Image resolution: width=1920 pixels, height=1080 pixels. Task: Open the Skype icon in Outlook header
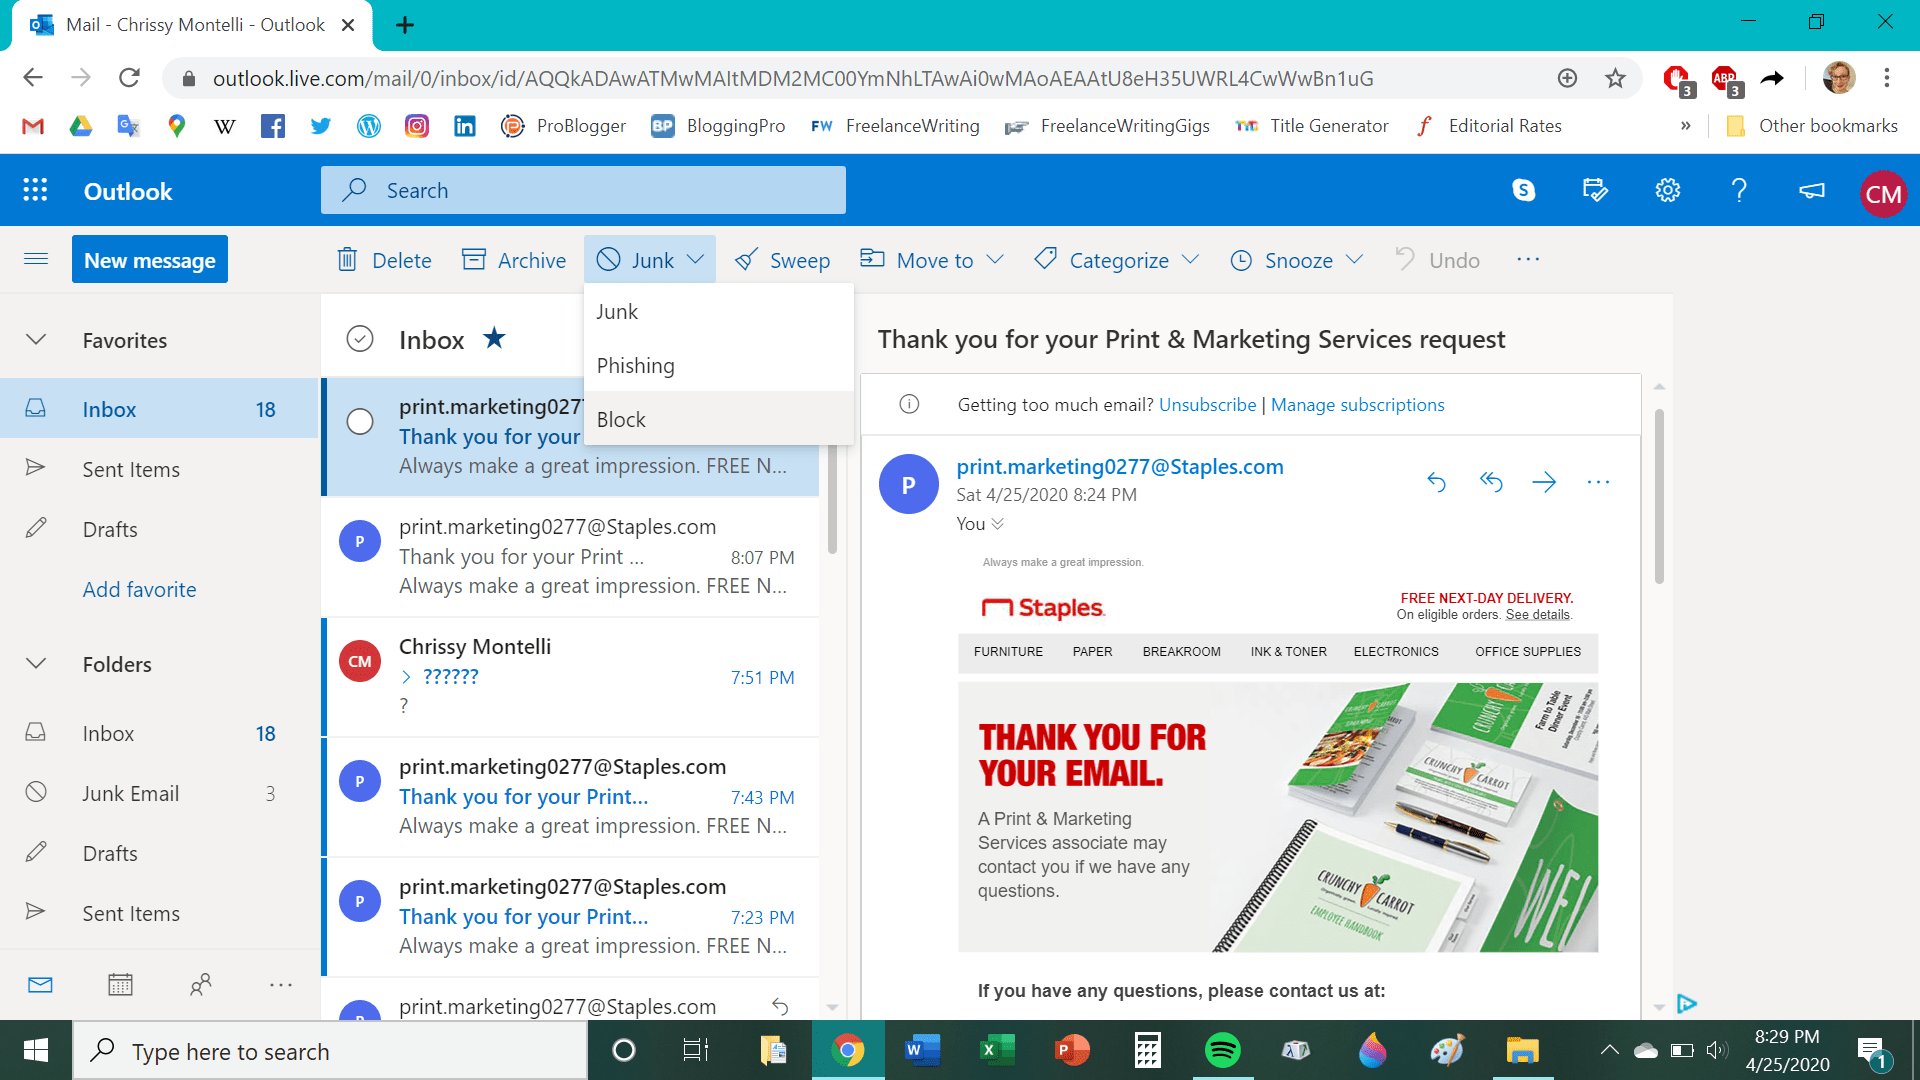(x=1523, y=190)
